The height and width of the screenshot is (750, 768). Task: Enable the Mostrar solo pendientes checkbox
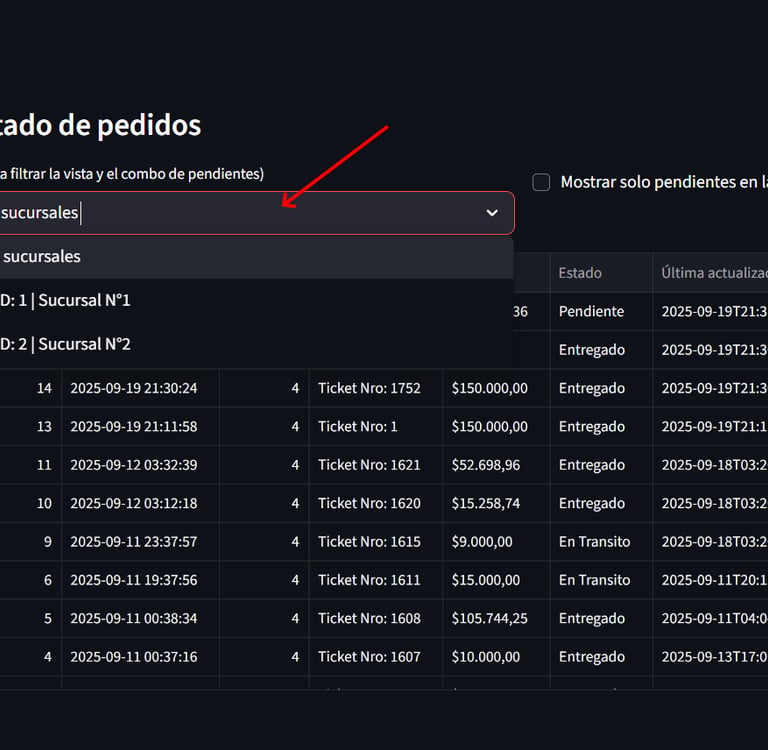541,182
